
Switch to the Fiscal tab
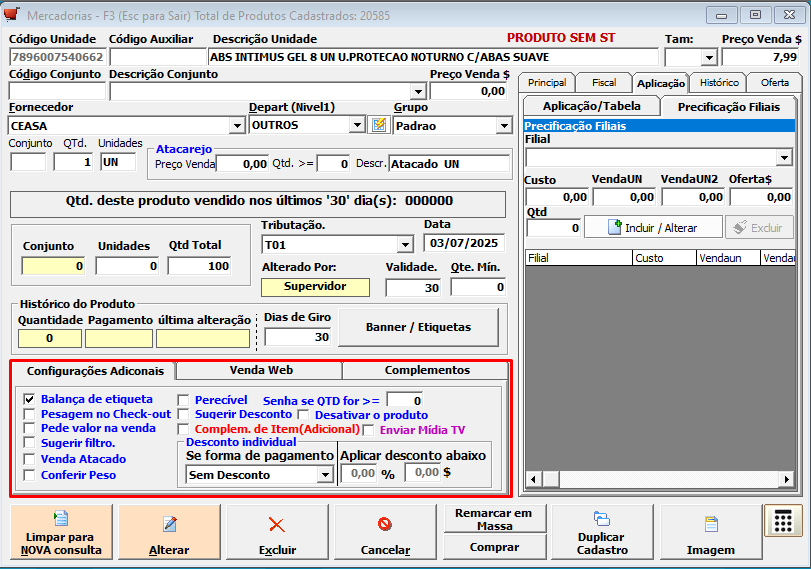coord(603,83)
